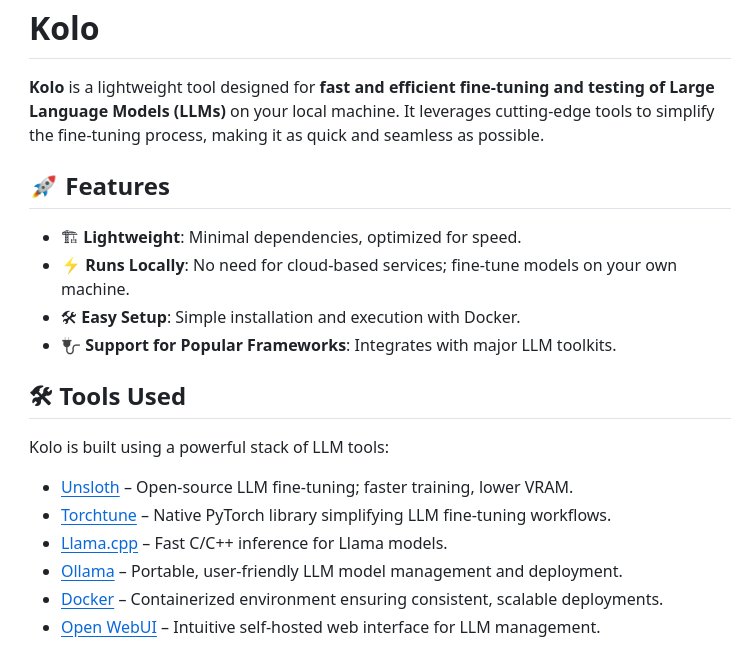Open the Torchtune link

pos(99,516)
